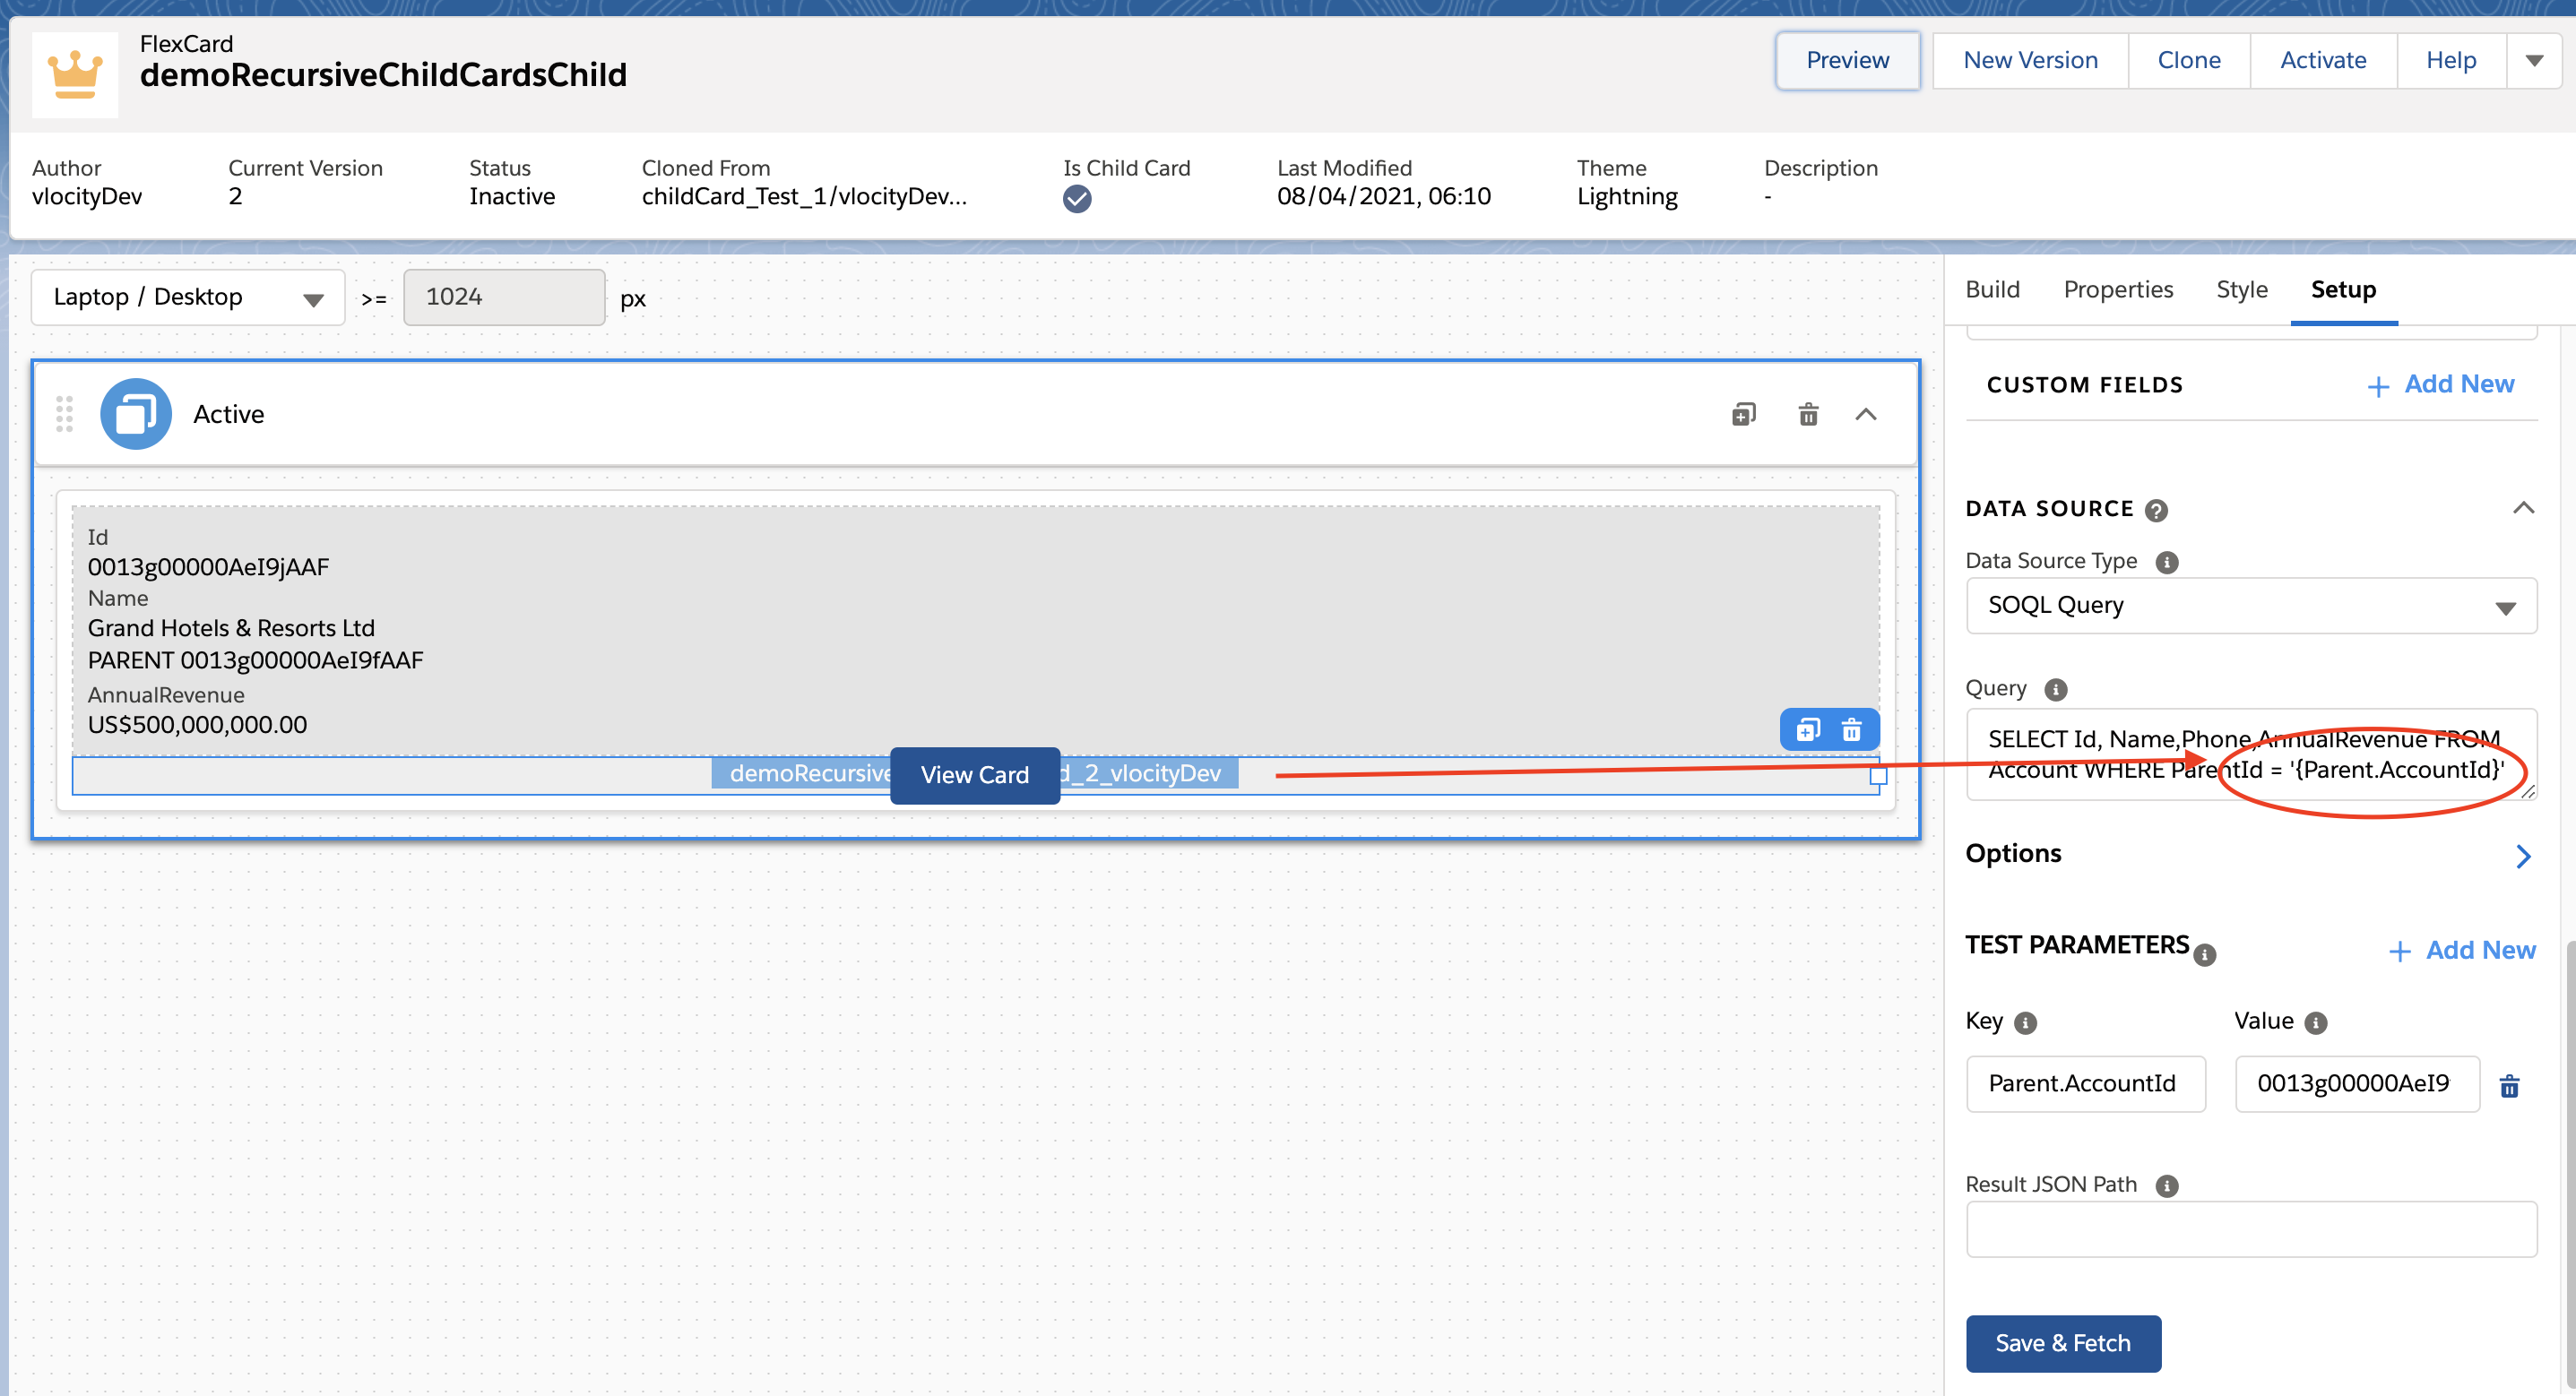Switch to the Build tab

click(1992, 289)
